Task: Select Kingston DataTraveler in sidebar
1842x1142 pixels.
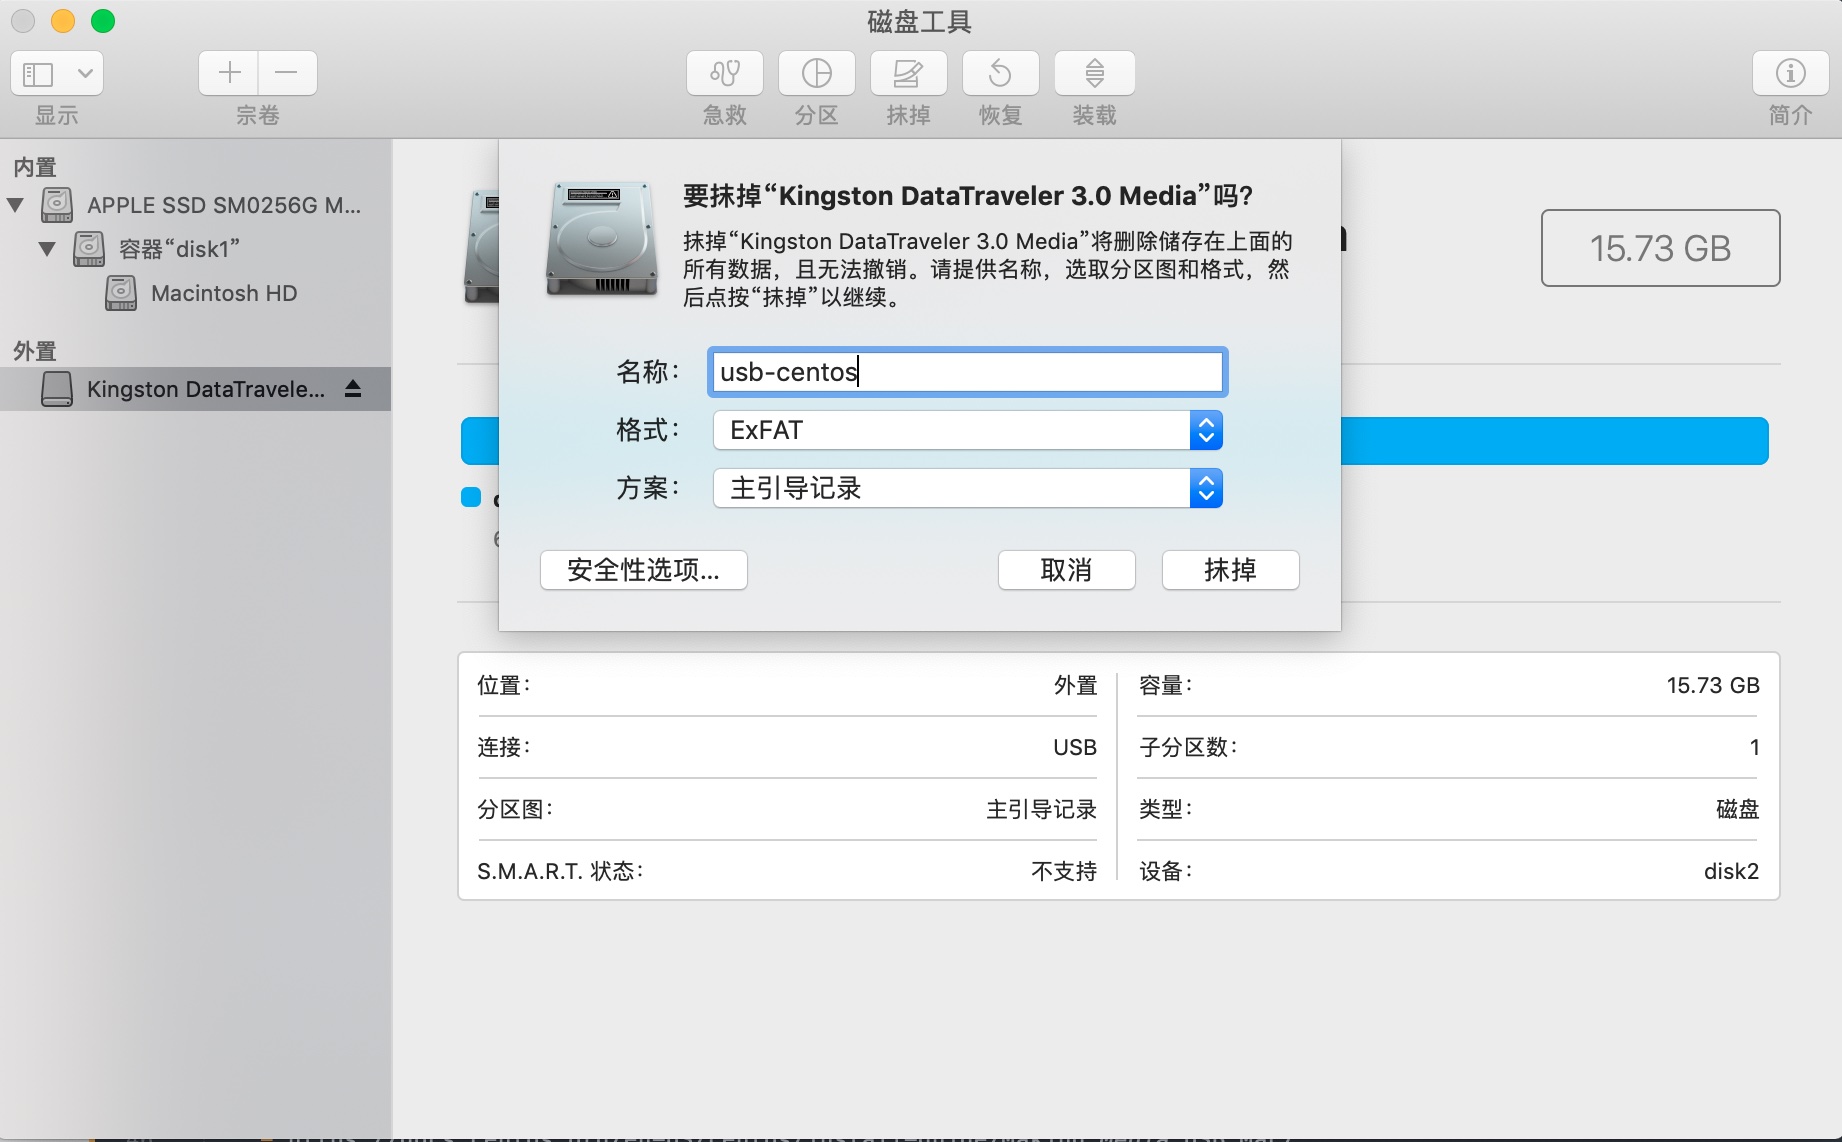Action: 195,389
